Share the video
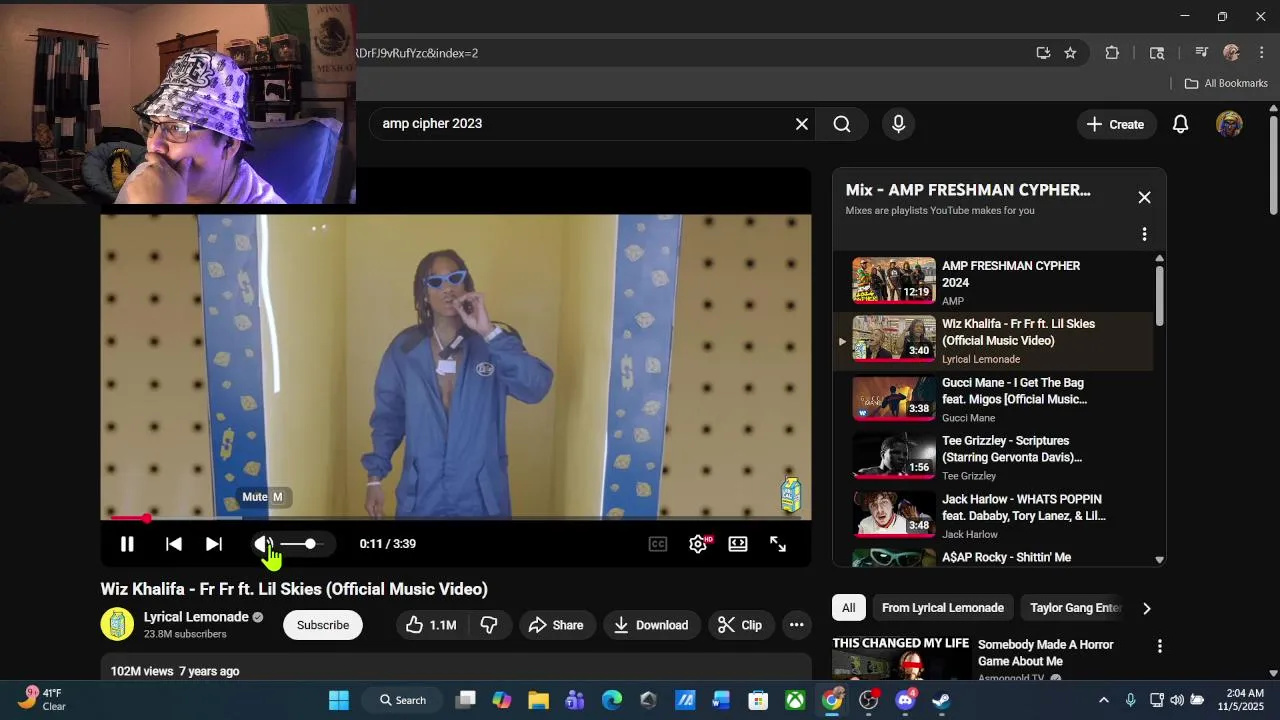The height and width of the screenshot is (720, 1280). 556,625
